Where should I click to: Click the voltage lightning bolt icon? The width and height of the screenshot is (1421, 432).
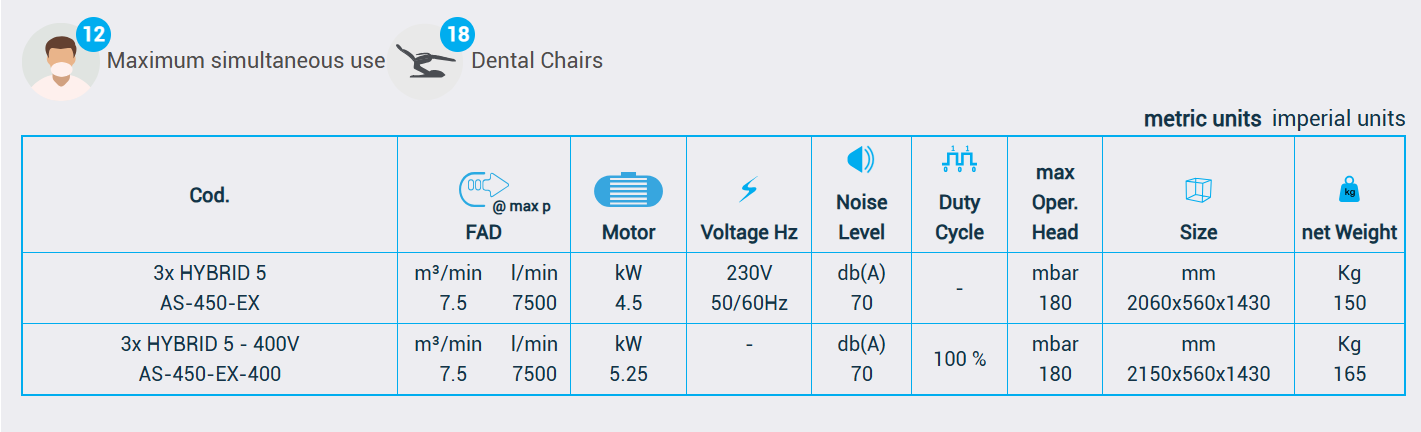748,189
